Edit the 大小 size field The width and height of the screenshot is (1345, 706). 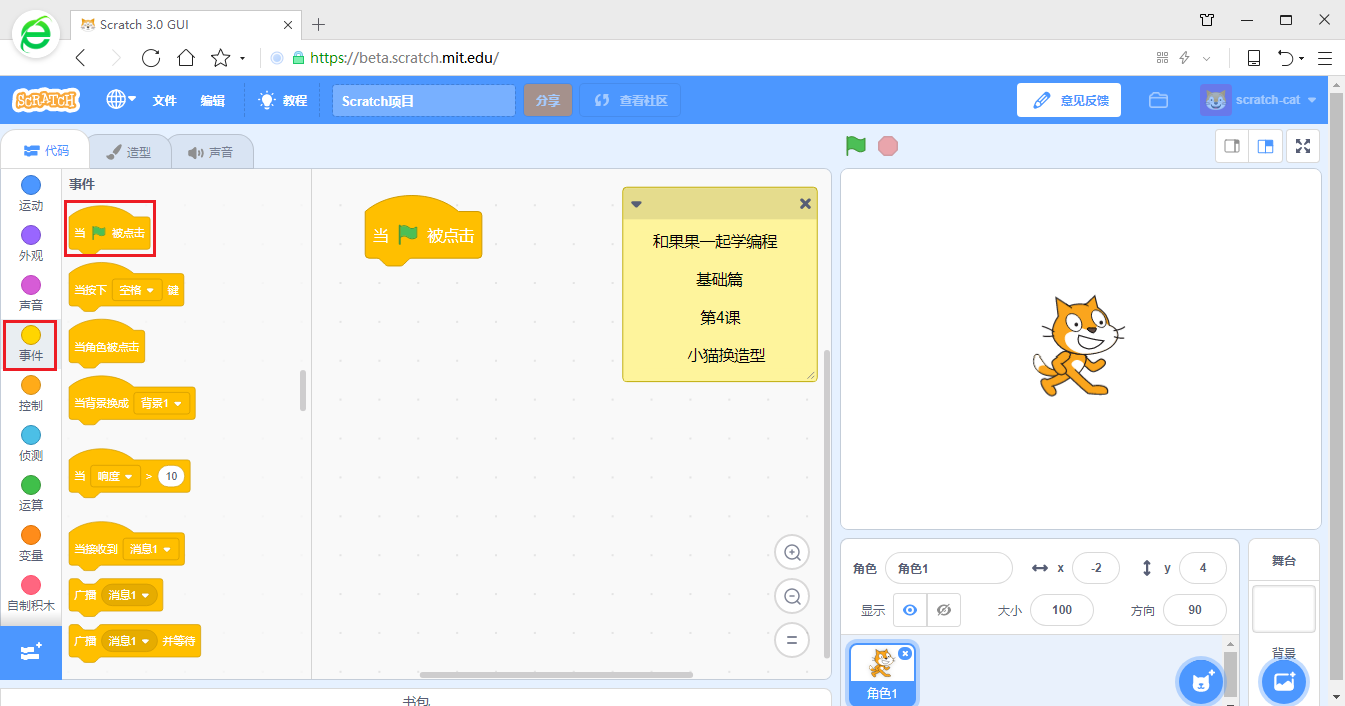click(1062, 610)
